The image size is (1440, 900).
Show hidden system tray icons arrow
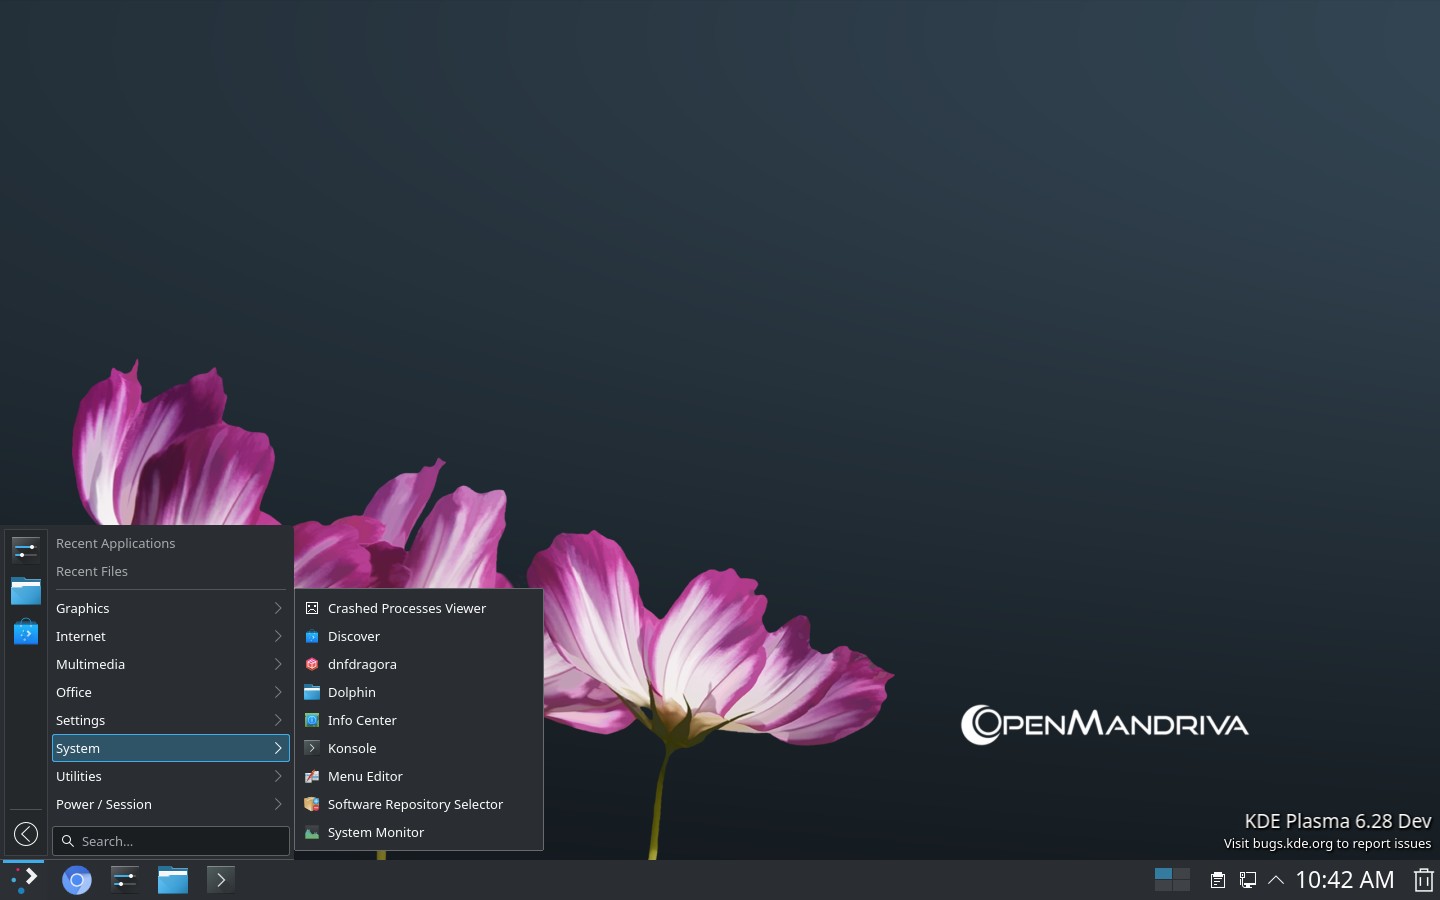point(1276,880)
